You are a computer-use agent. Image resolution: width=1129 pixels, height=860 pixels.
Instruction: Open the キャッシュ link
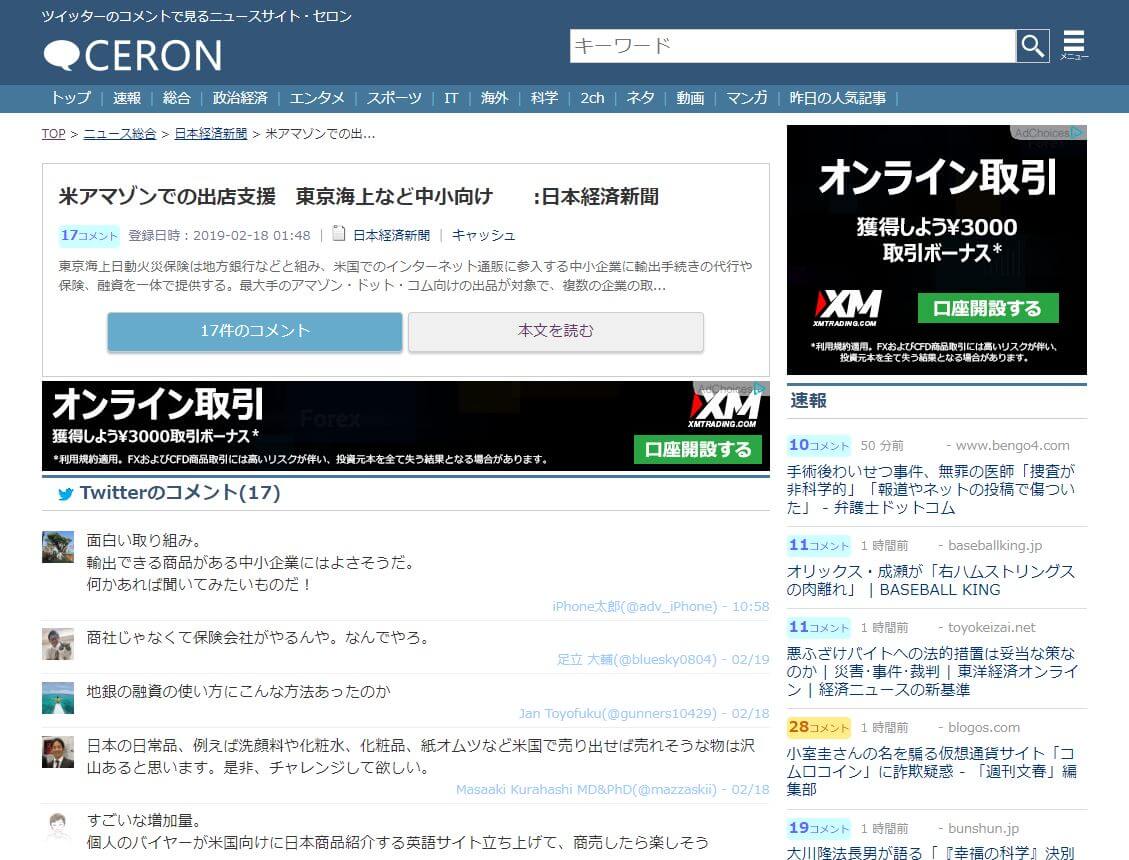(483, 236)
